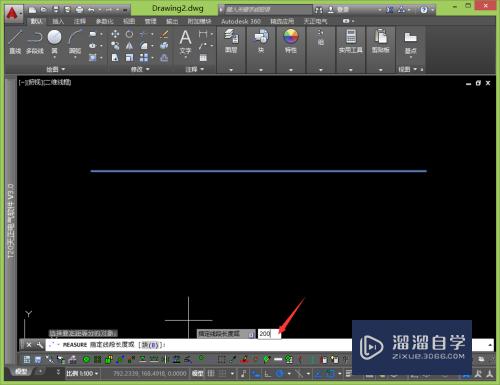Open the 比例 1:100 scale dropdown
The image size is (500, 385).
tap(82, 373)
